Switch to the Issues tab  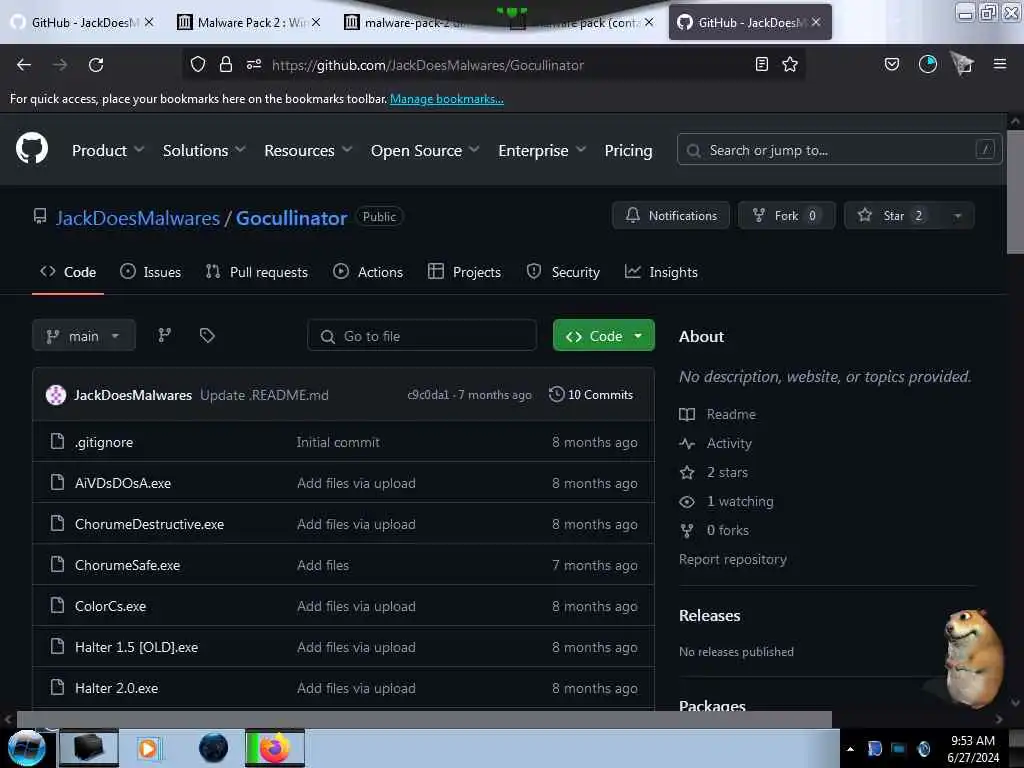click(x=150, y=272)
